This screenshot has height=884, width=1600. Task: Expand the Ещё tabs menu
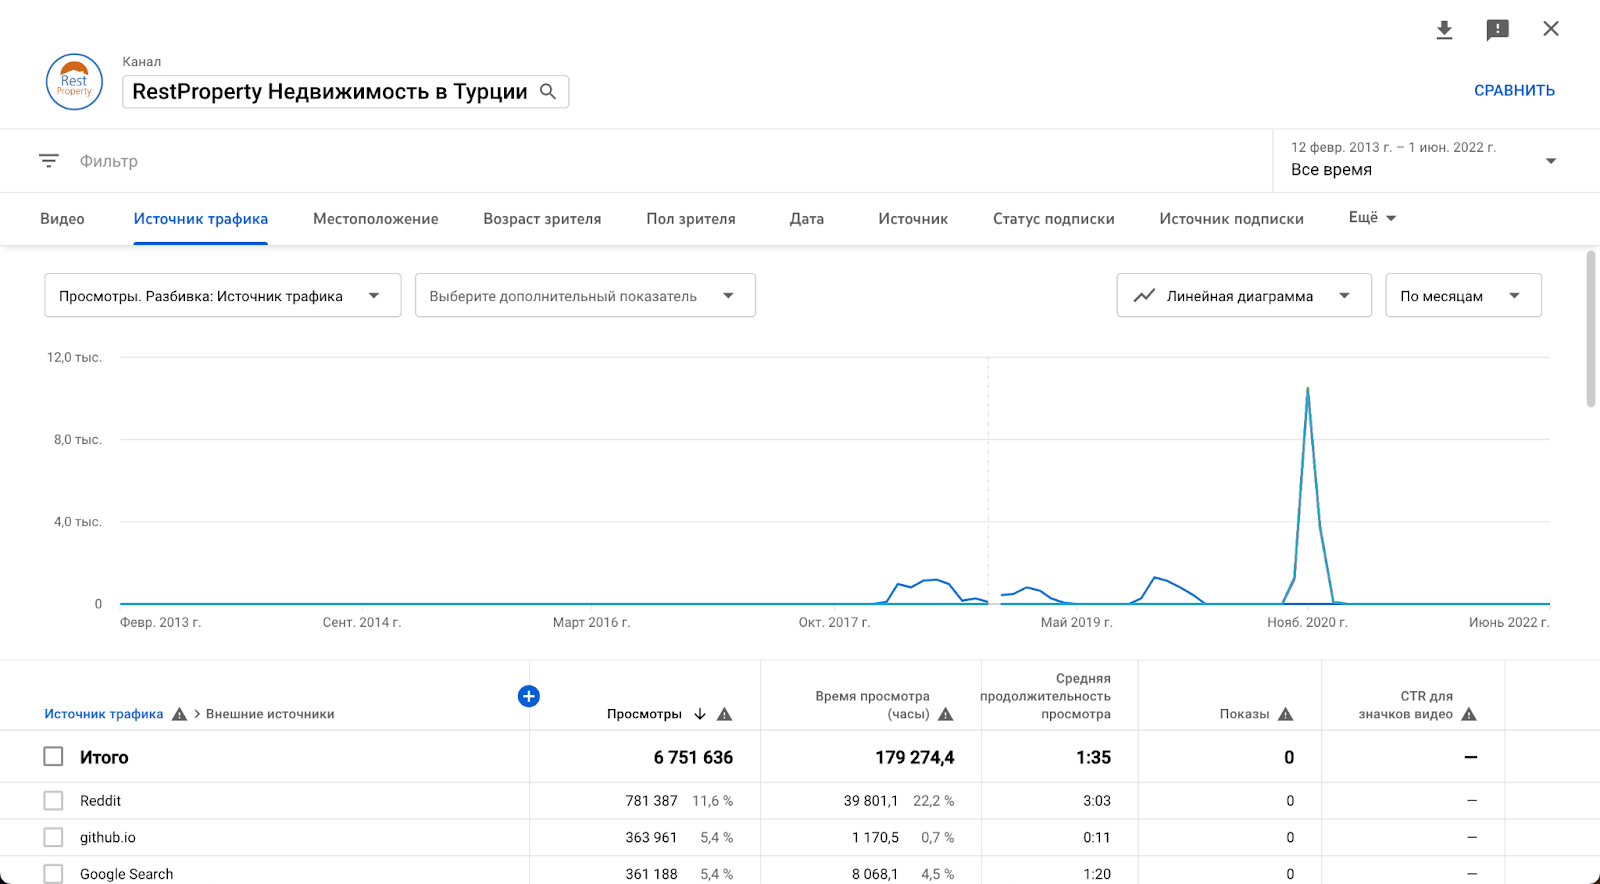[x=1372, y=218]
